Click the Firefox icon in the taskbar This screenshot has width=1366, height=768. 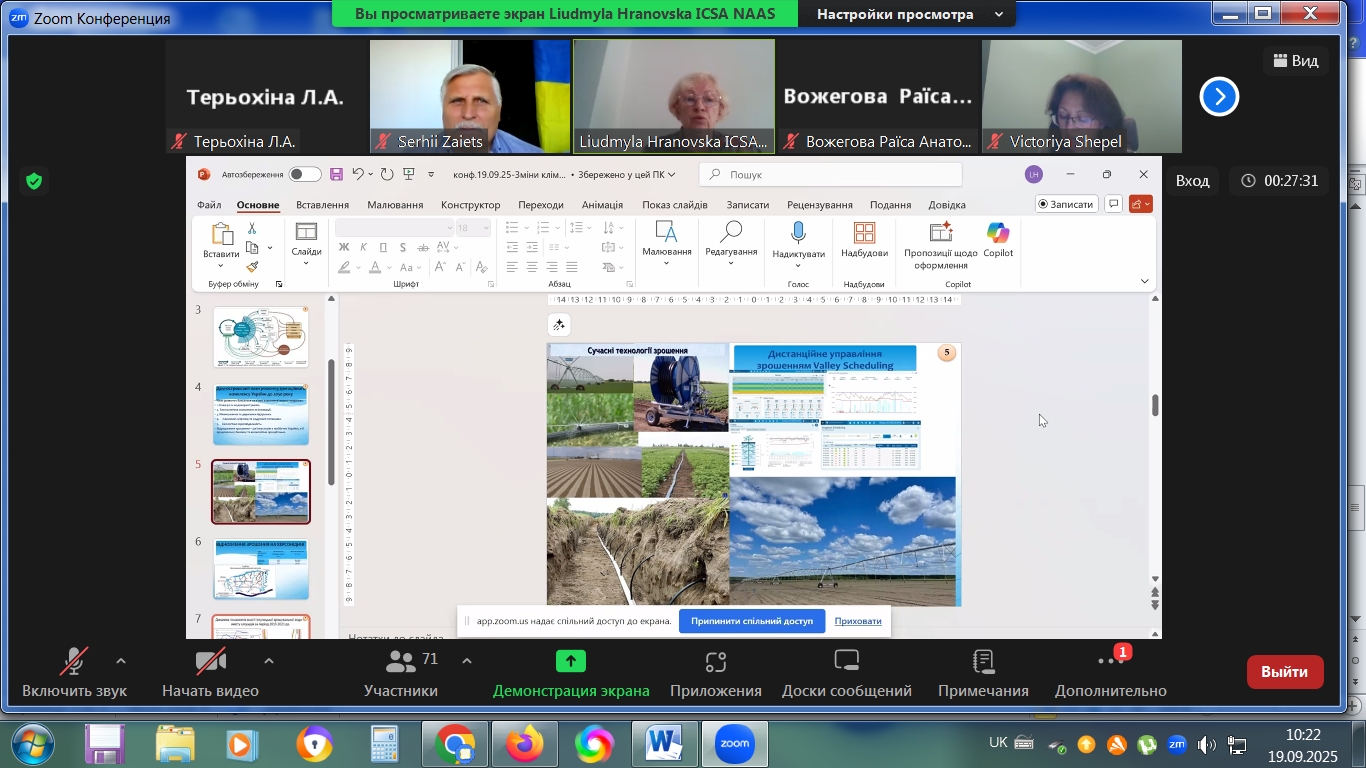tap(524, 745)
